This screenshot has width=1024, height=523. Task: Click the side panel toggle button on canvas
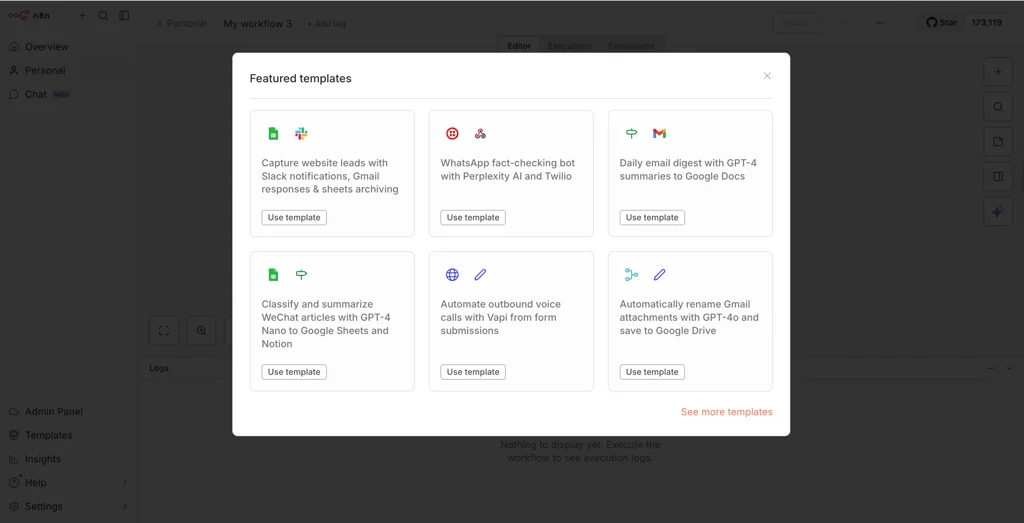click(x=998, y=176)
